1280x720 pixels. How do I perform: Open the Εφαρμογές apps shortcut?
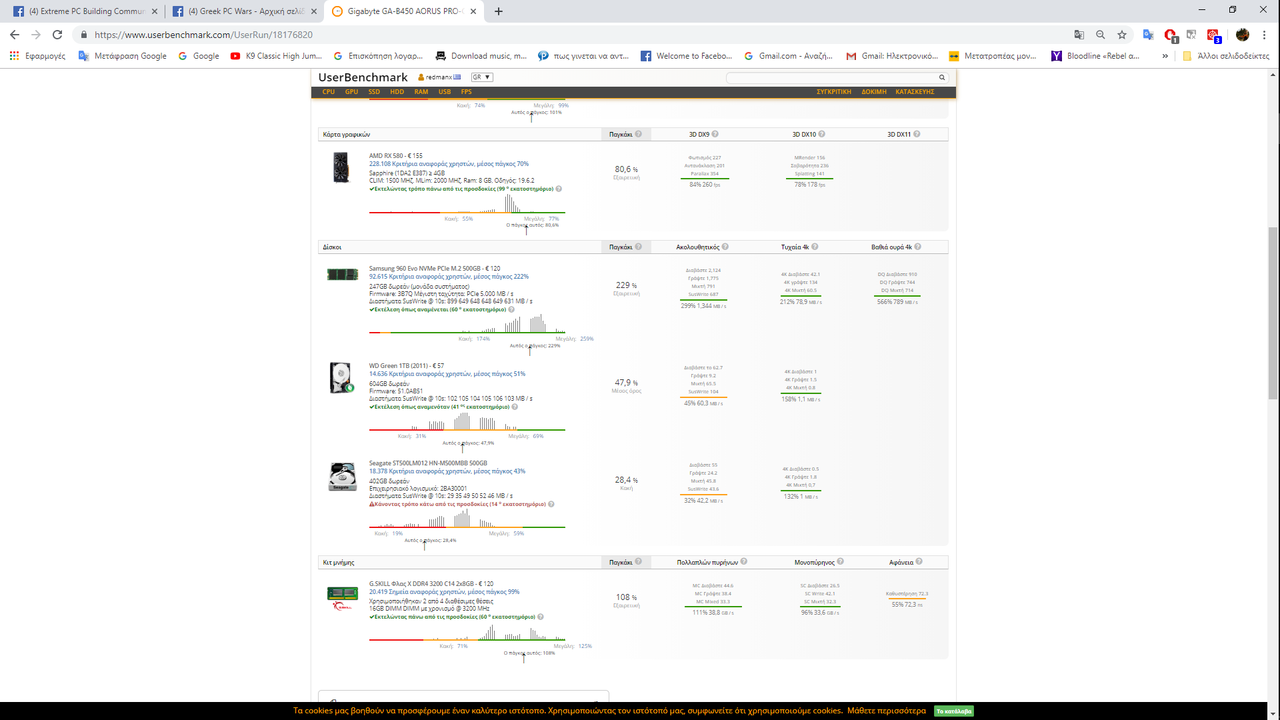37,56
